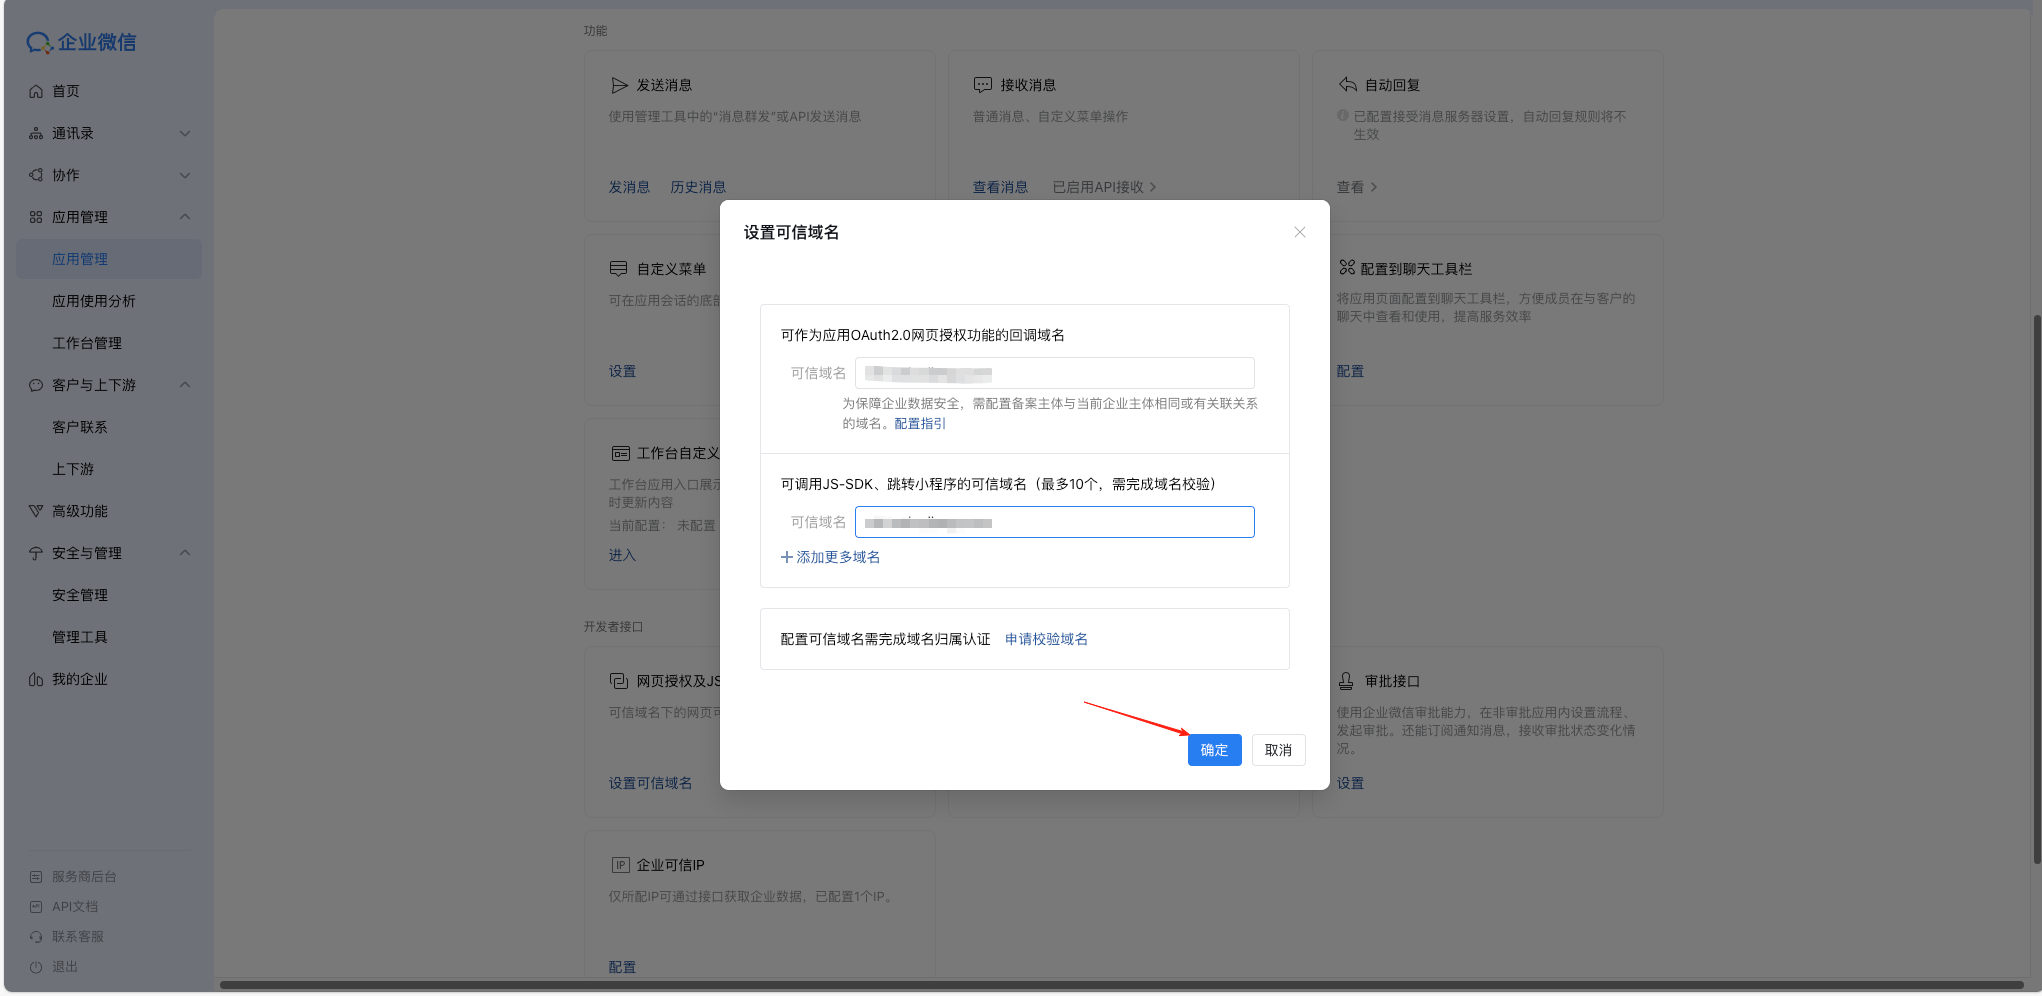Image resolution: width=2042 pixels, height=996 pixels.
Task: Click 取消 to cancel the dialog
Action: pos(1278,750)
